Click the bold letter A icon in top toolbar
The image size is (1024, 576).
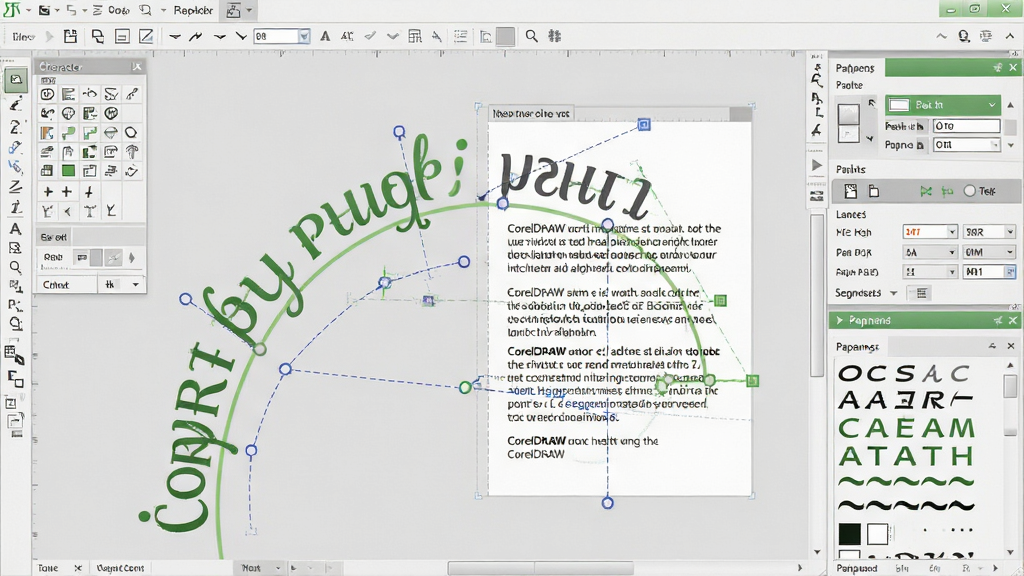coord(325,36)
